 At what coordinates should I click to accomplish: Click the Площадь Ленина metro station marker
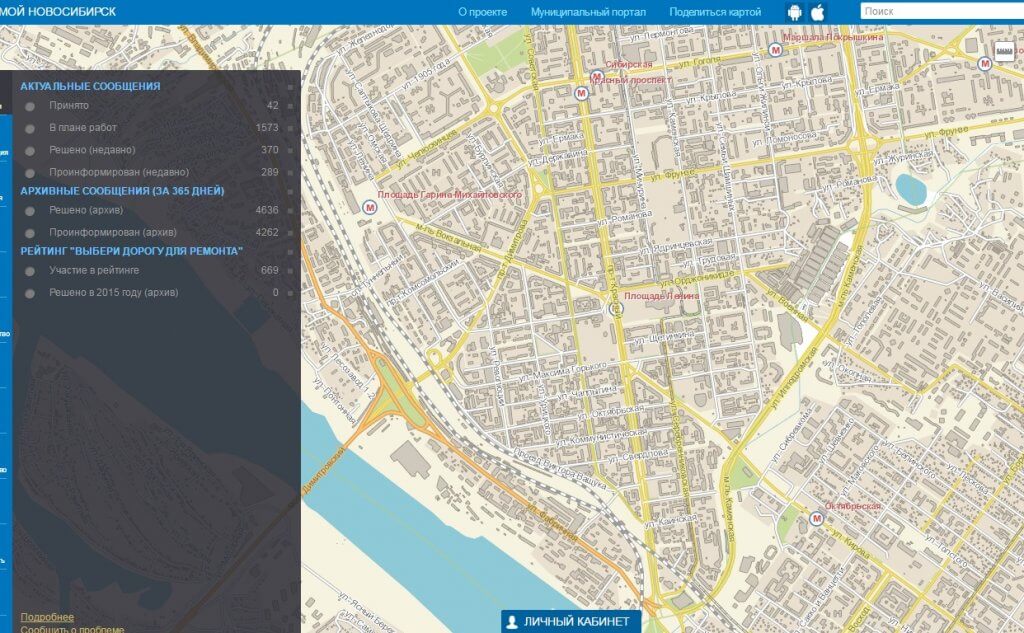[x=614, y=310]
